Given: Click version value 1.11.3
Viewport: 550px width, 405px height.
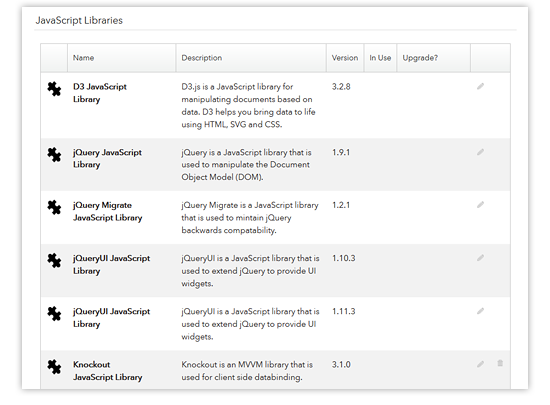Looking at the screenshot, I should (343, 312).
